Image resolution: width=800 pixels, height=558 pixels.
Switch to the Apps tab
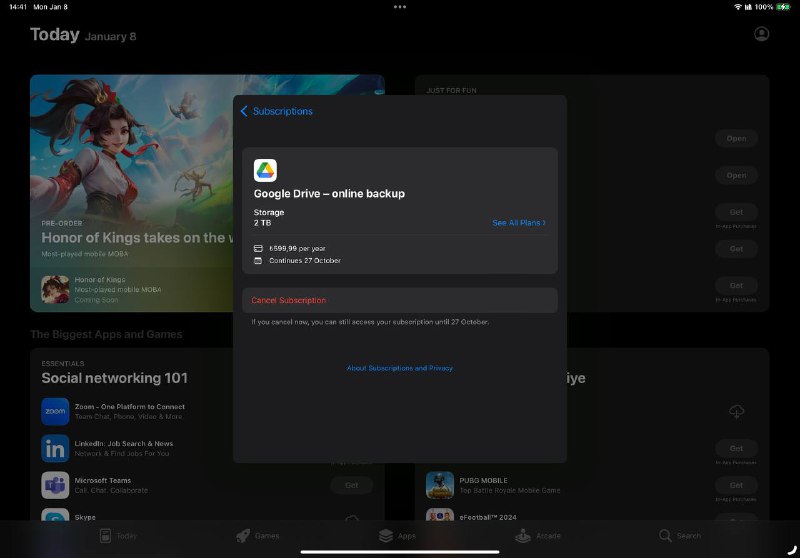point(397,536)
